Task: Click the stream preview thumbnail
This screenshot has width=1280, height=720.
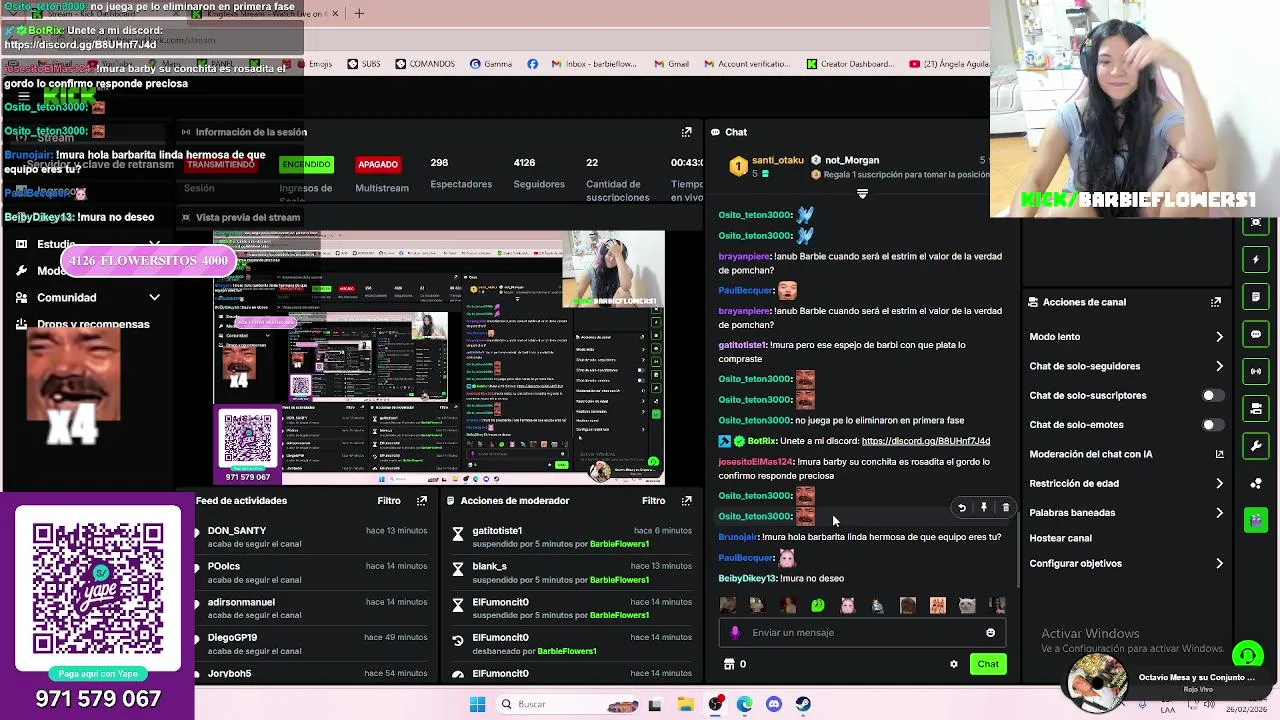Action: (x=439, y=357)
